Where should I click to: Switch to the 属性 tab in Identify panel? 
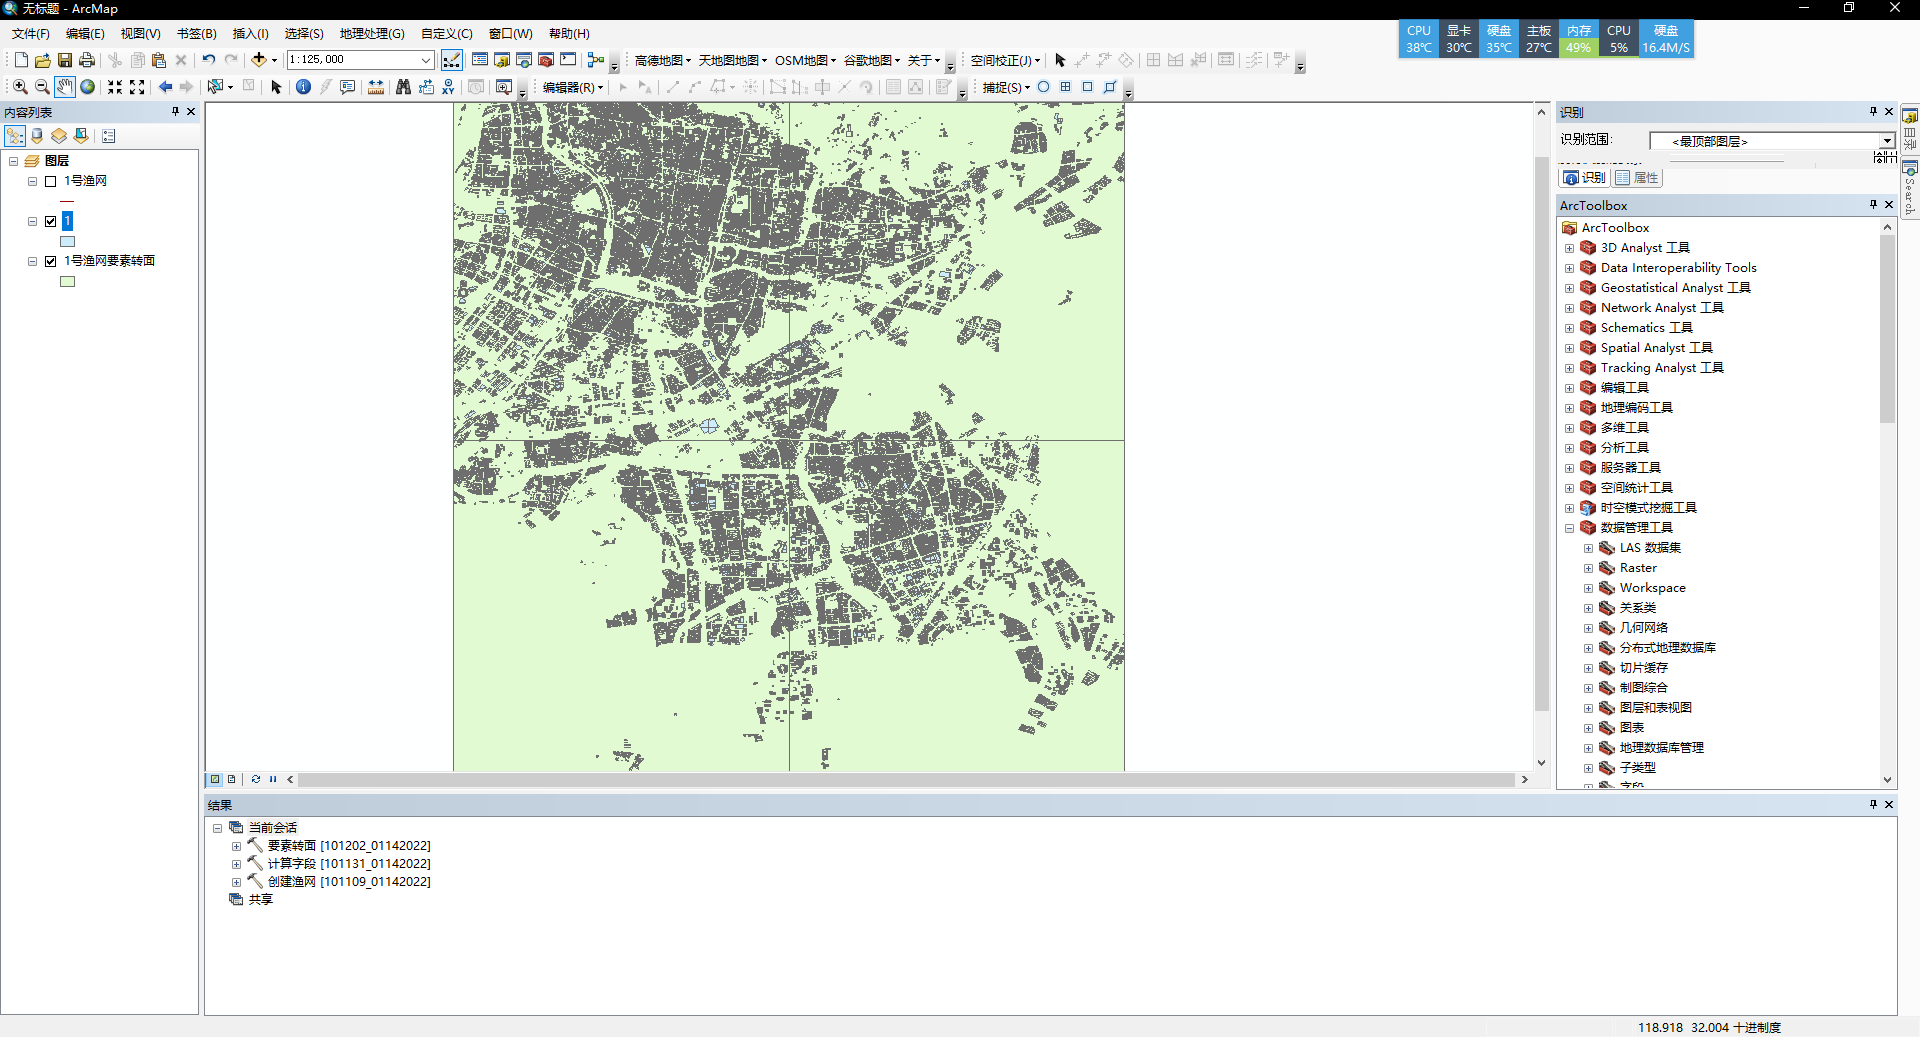[1637, 178]
